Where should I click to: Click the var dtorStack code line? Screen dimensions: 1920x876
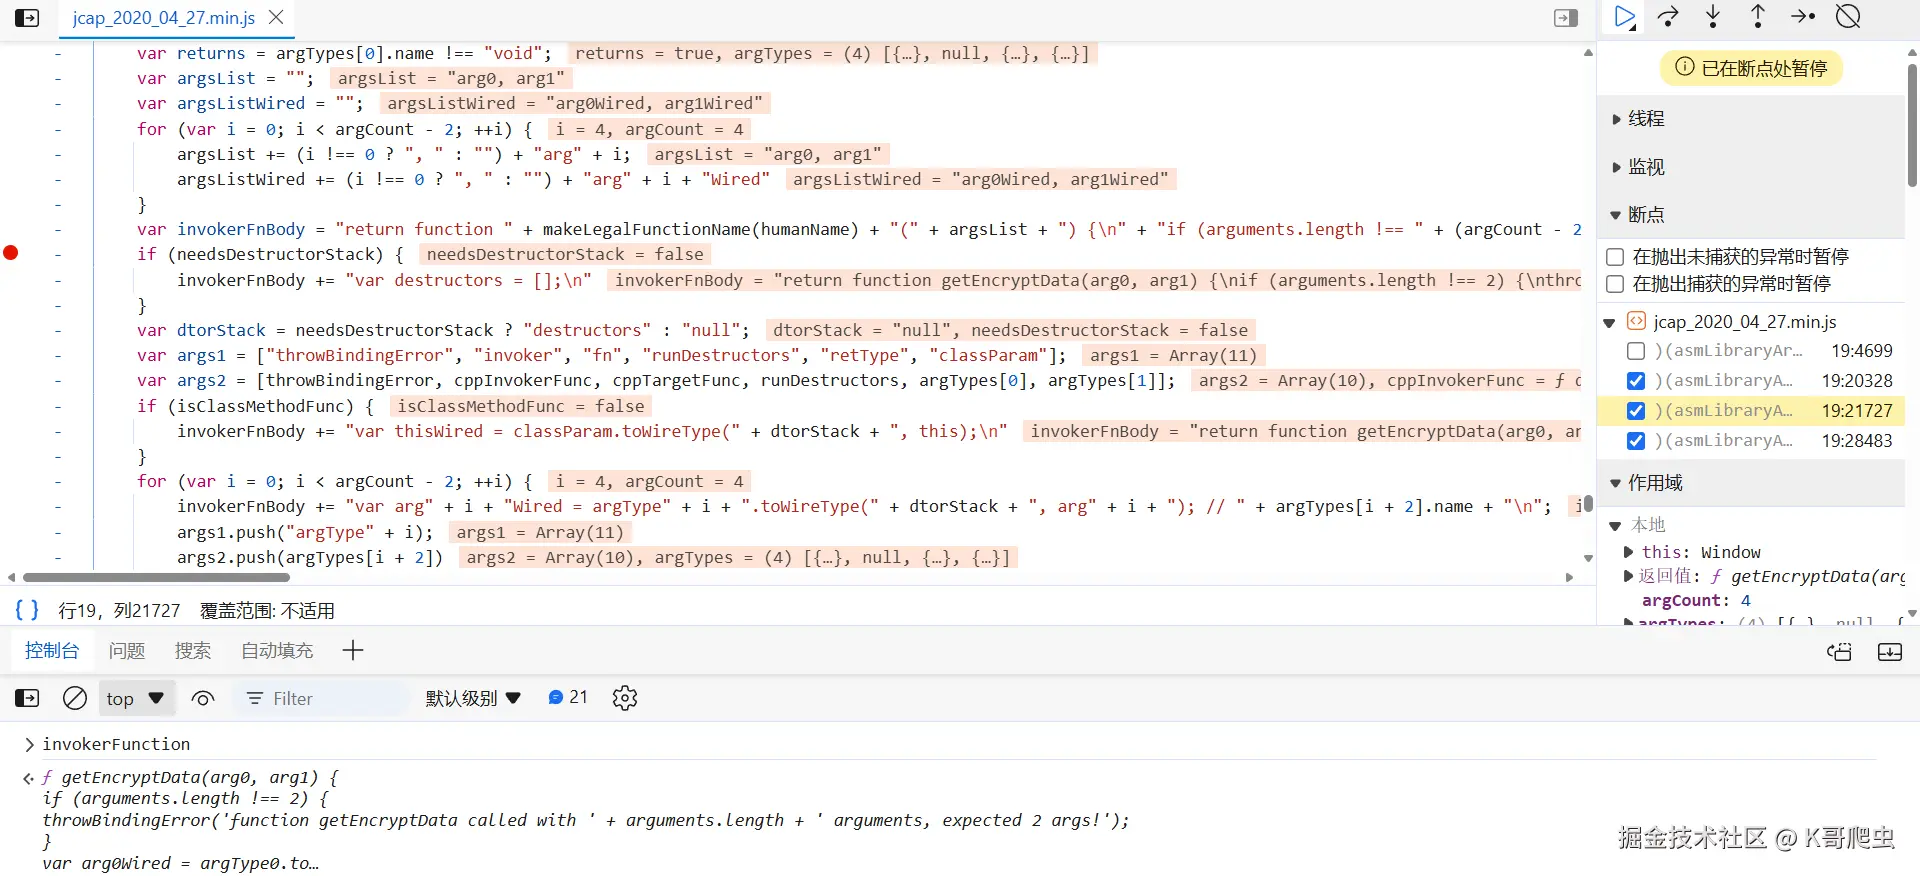point(443,330)
